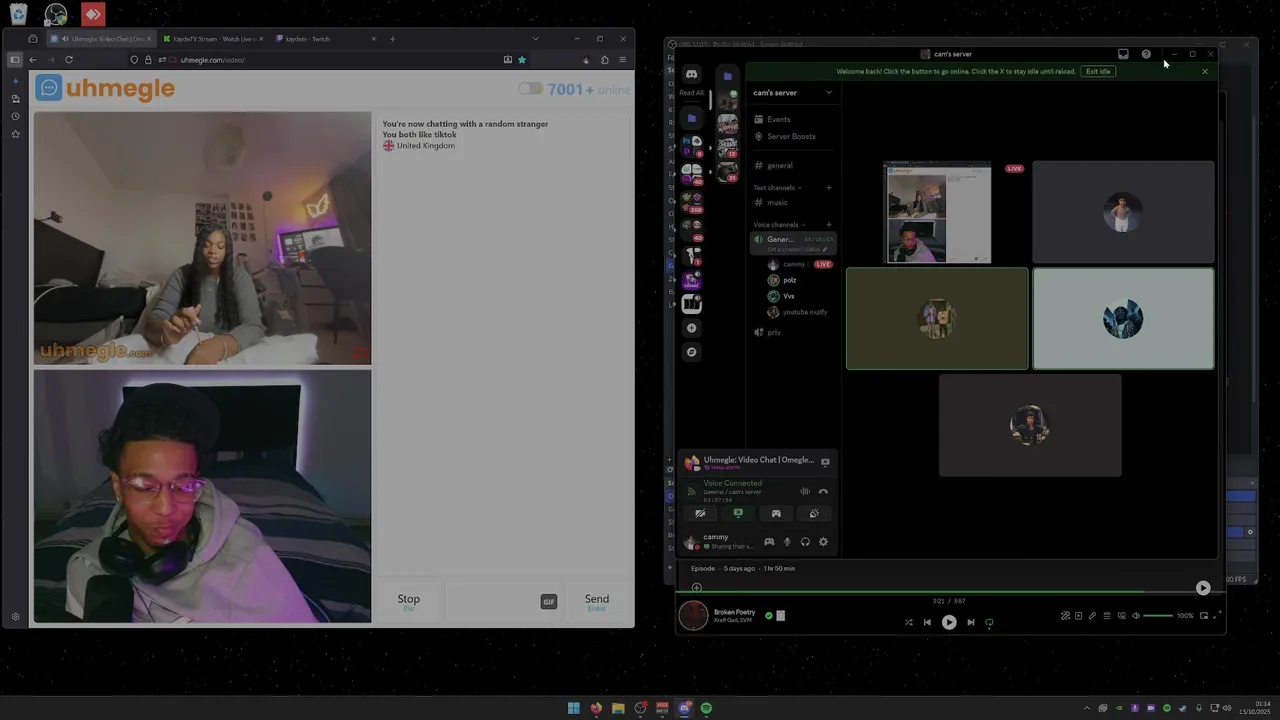Click the Send button in Uhmegle chat
Image resolution: width=1280 pixels, height=720 pixels.
pos(597,601)
